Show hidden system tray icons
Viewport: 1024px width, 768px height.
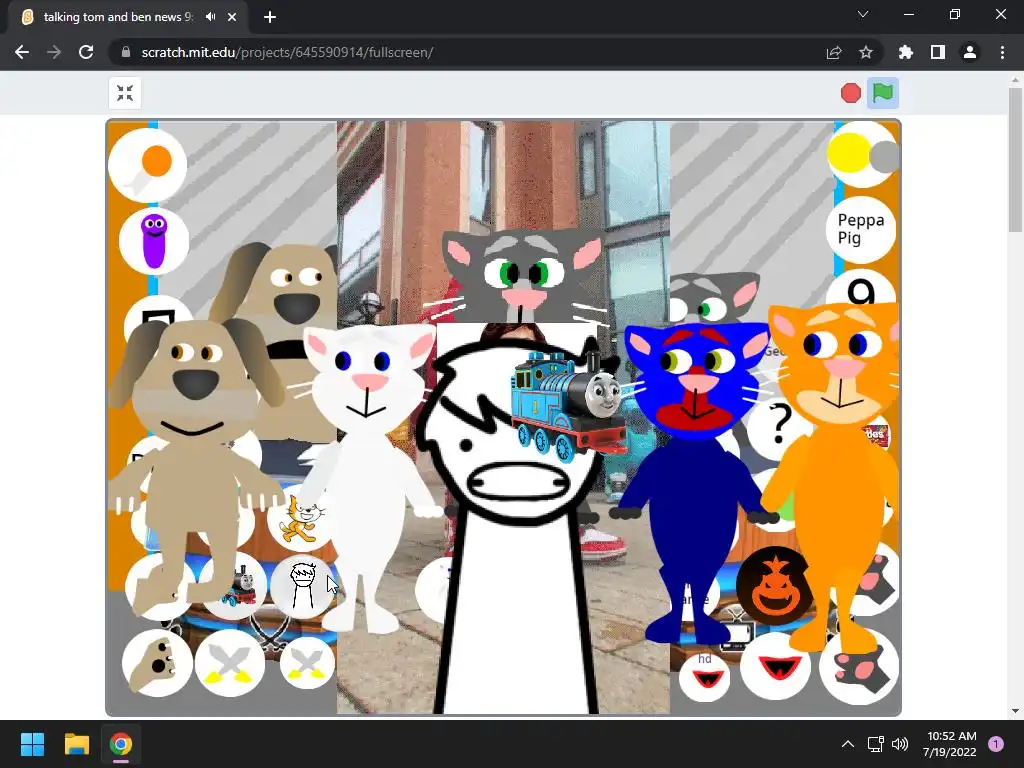click(847, 744)
